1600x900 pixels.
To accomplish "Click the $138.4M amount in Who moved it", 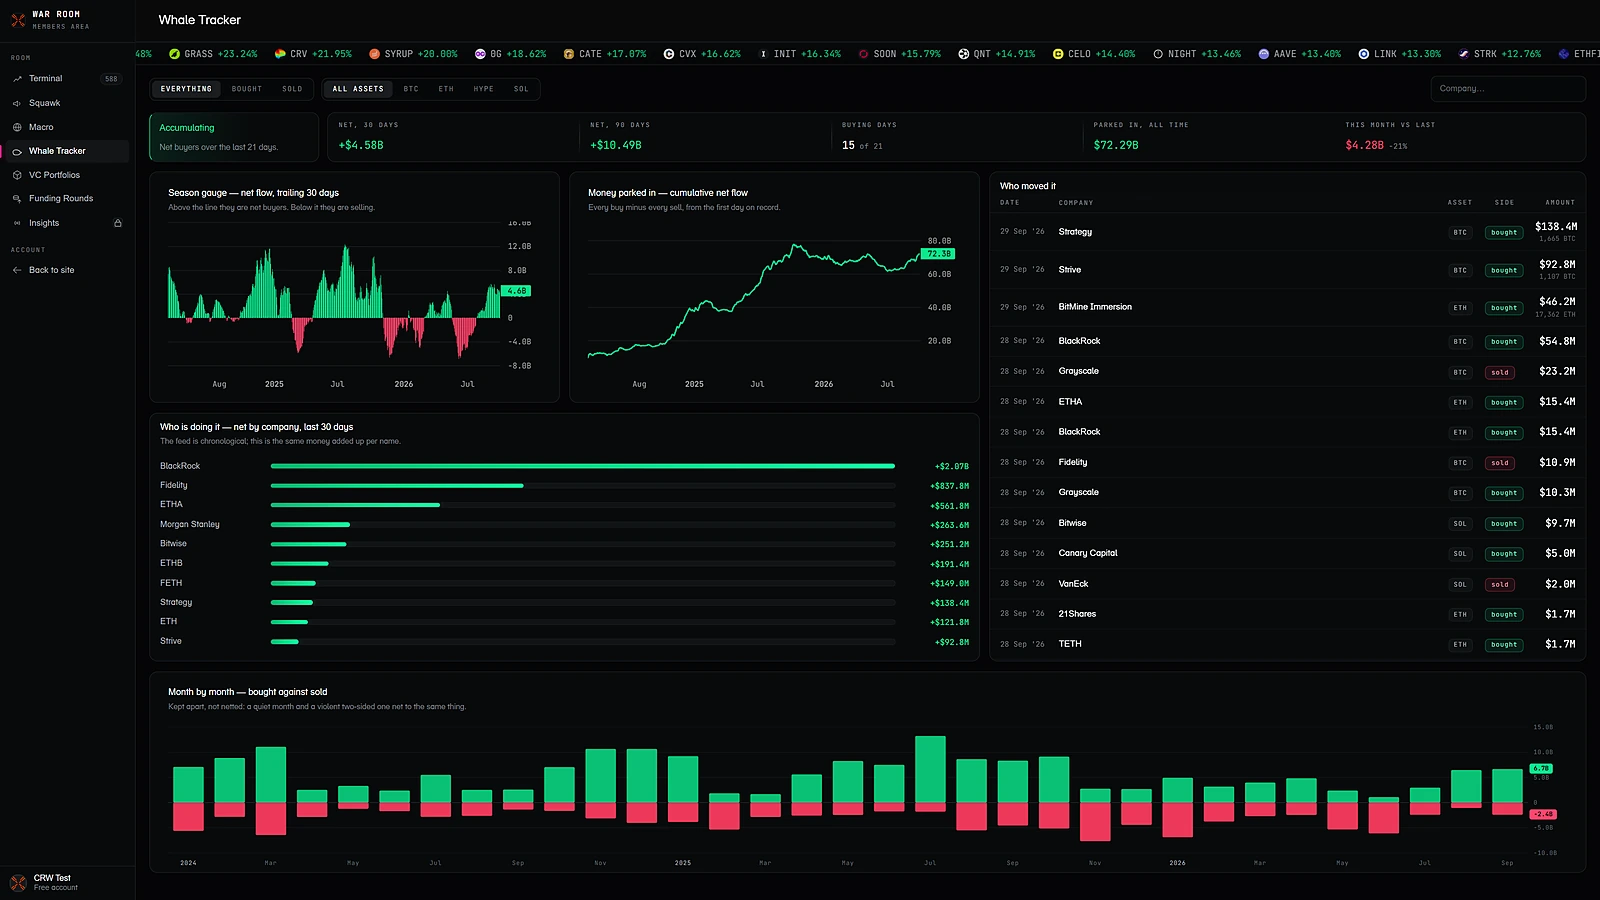I will click(x=1556, y=227).
